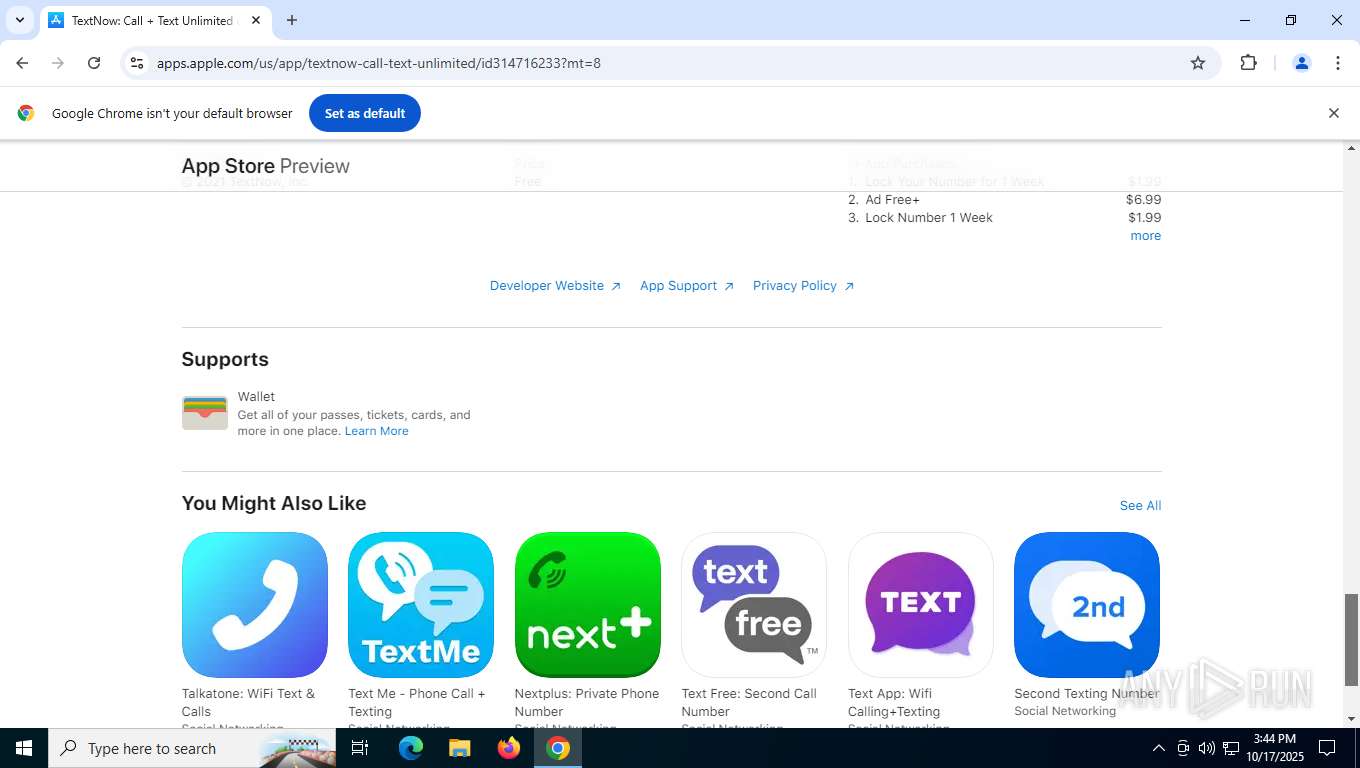Show hidden system tray icons
The height and width of the screenshot is (768, 1360).
coord(1159,748)
